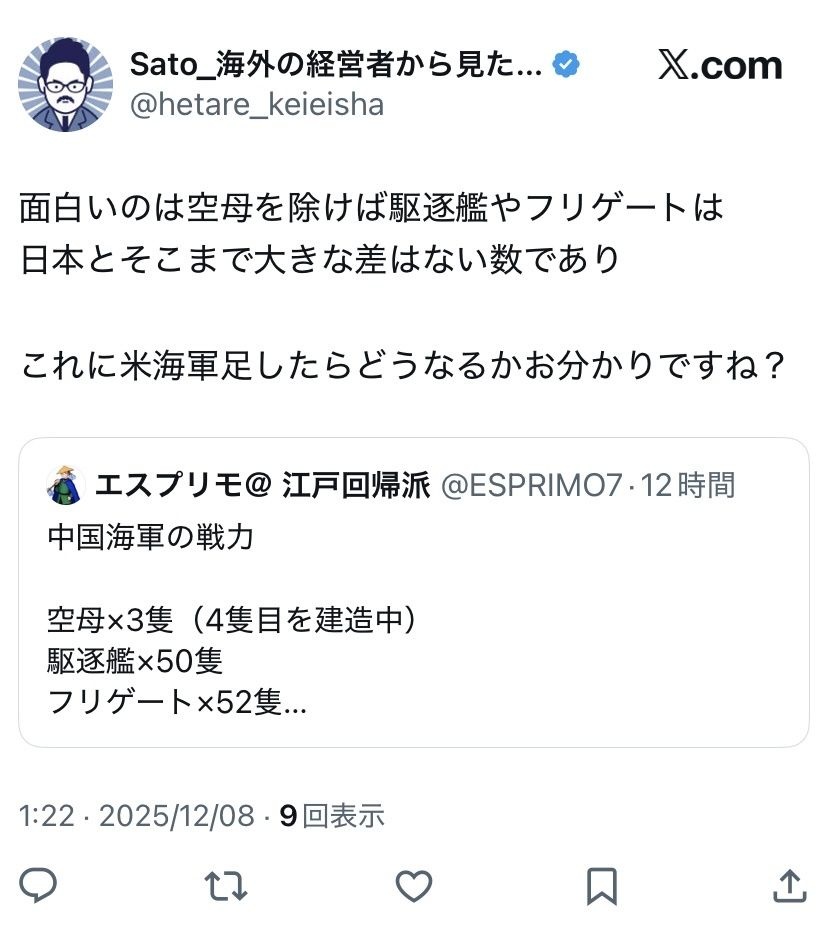828x945 pixels.
Task: Click the blue verified badge
Action: tap(566, 66)
